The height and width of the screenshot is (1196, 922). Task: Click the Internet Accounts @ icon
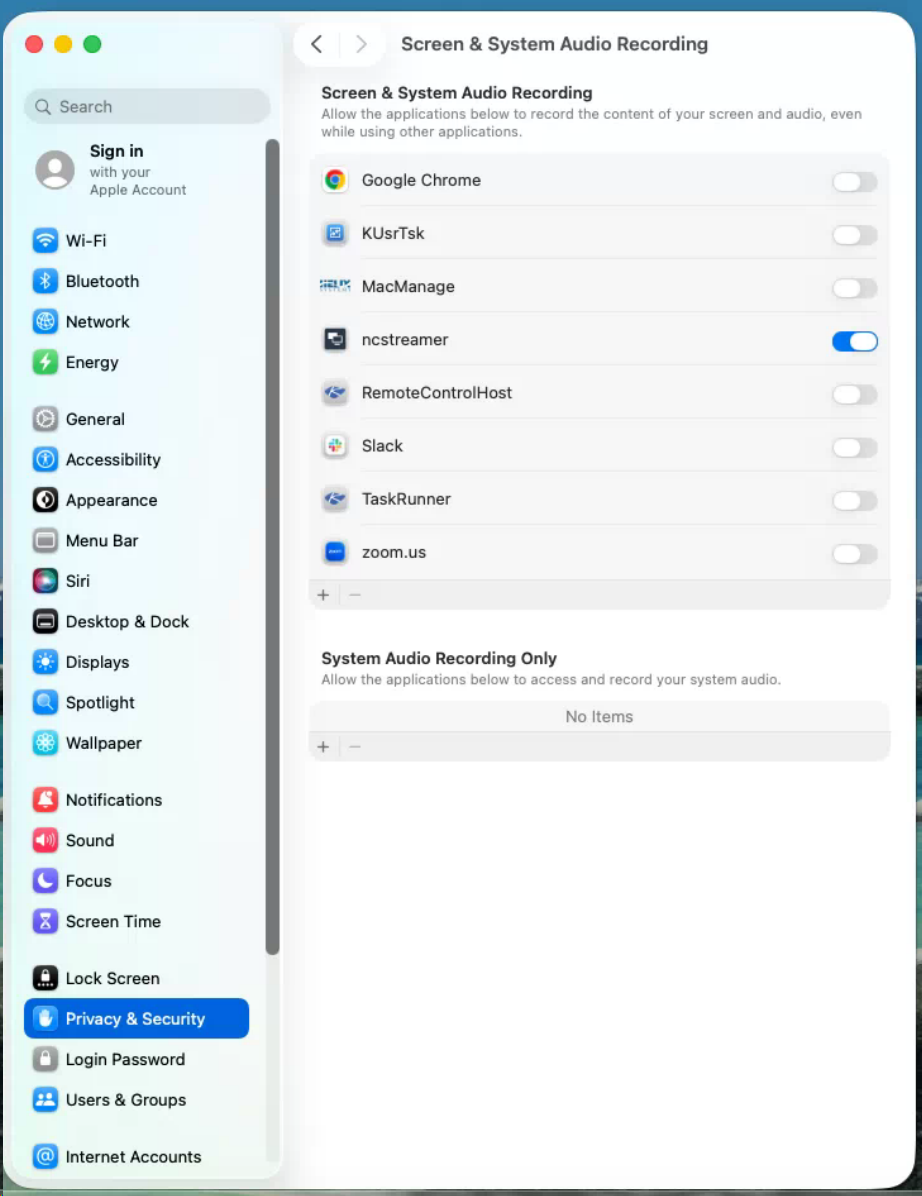pos(45,1156)
